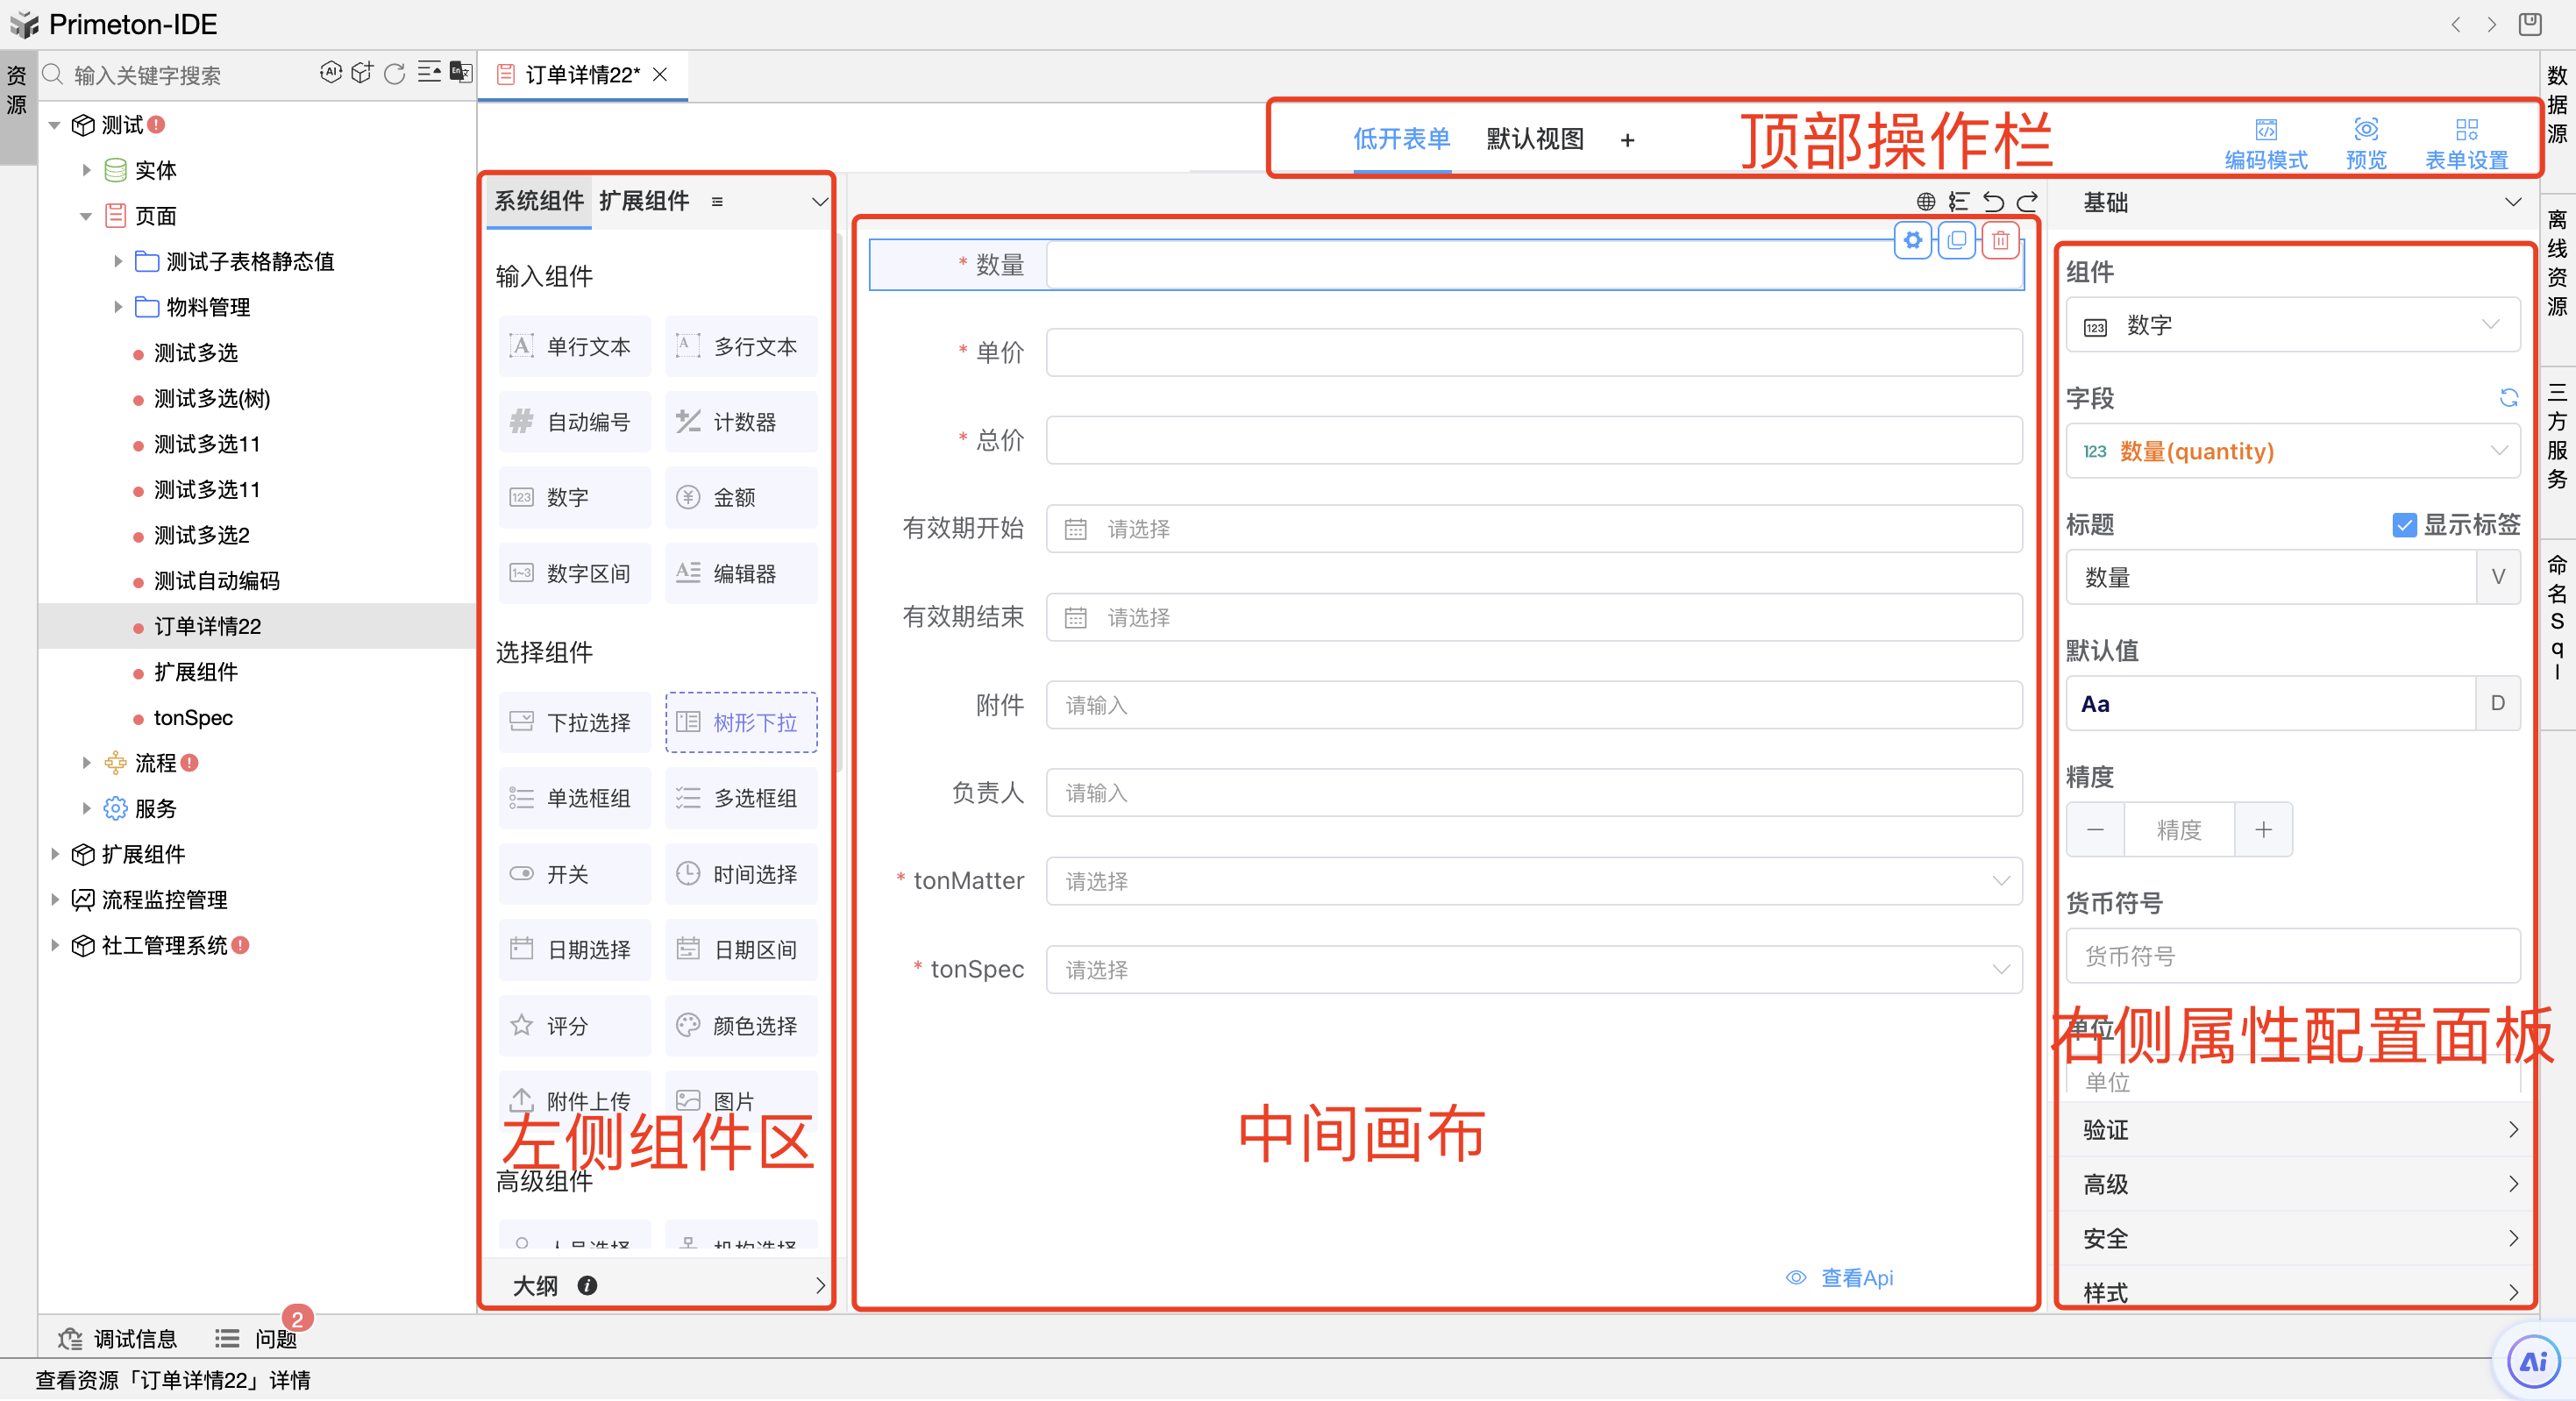Decrease 精度 with minus stepper button
Viewport: 2576px width, 1401px height.
(x=2095, y=830)
